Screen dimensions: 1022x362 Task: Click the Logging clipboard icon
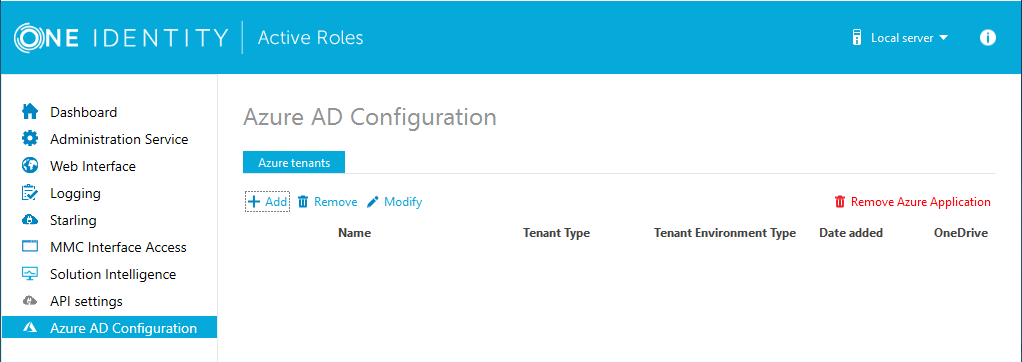click(30, 193)
